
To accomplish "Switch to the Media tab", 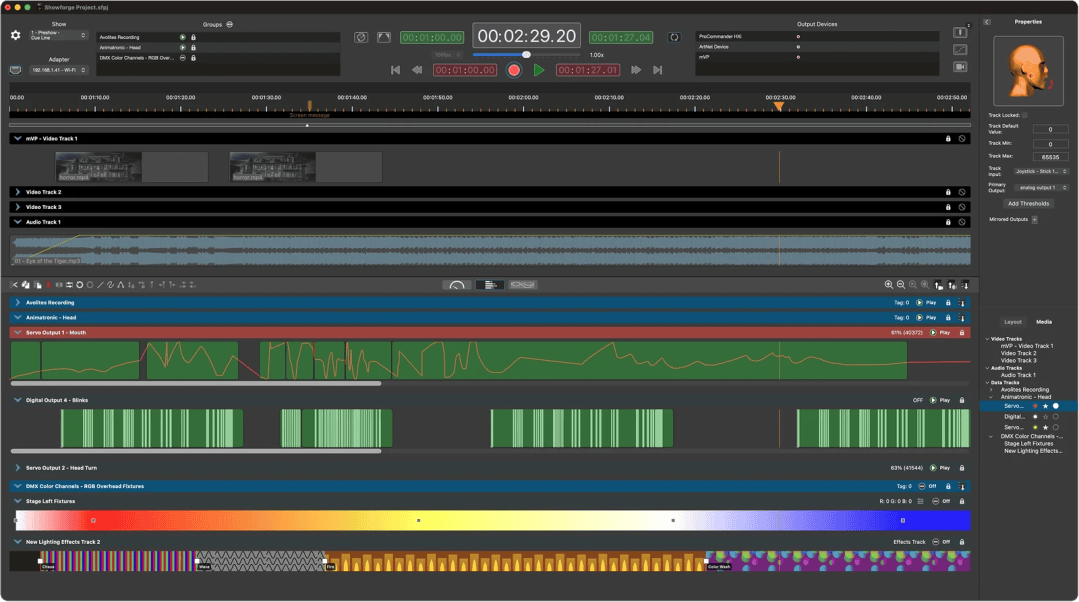I will click(1044, 322).
